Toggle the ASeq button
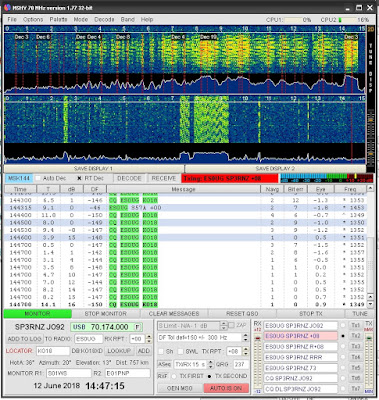This screenshot has height=400, width=379. 164,364
